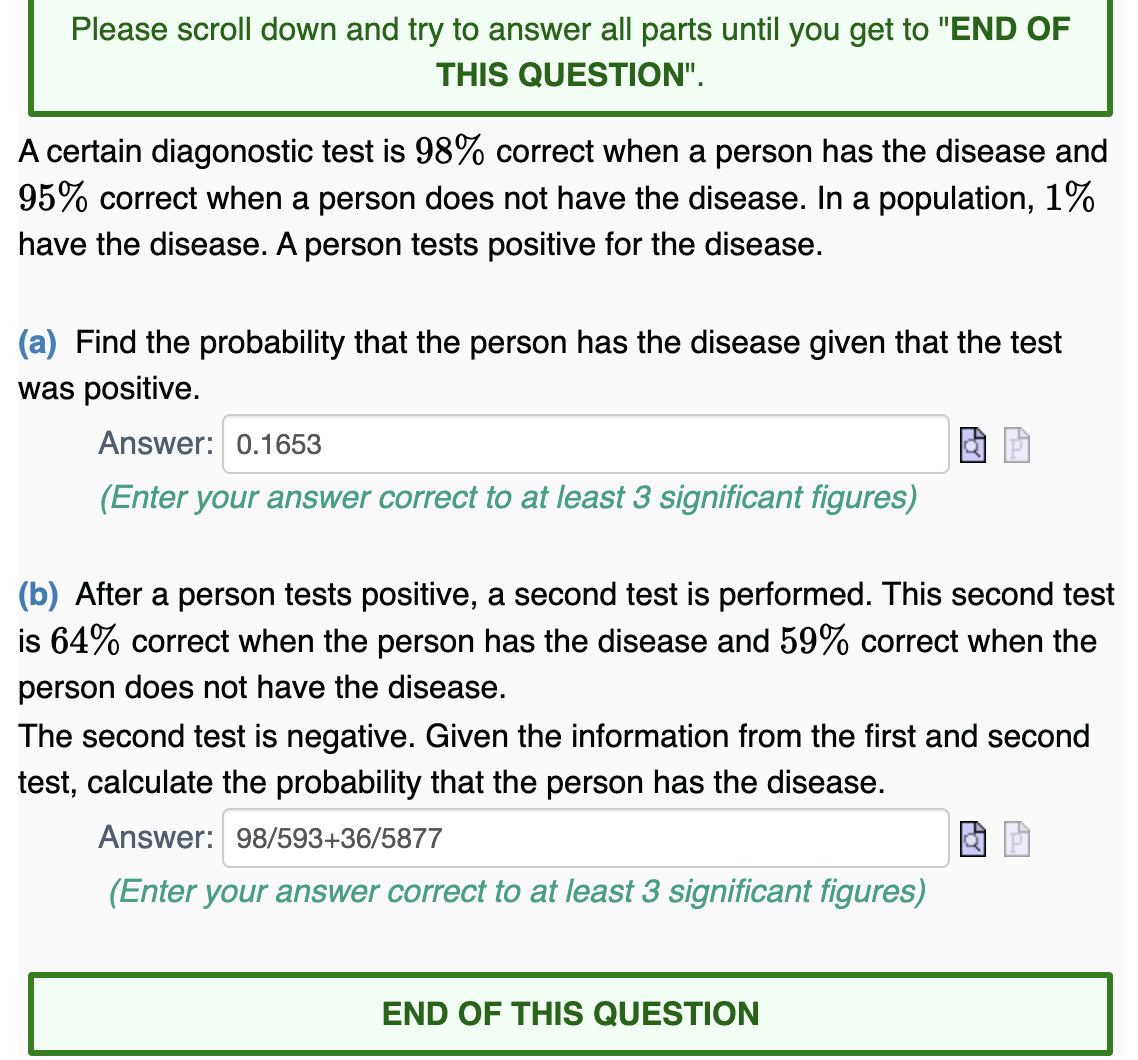This screenshot has width=1138, height=1060.
Task: Place cursor in the 0.1653 answer field
Action: (585, 444)
